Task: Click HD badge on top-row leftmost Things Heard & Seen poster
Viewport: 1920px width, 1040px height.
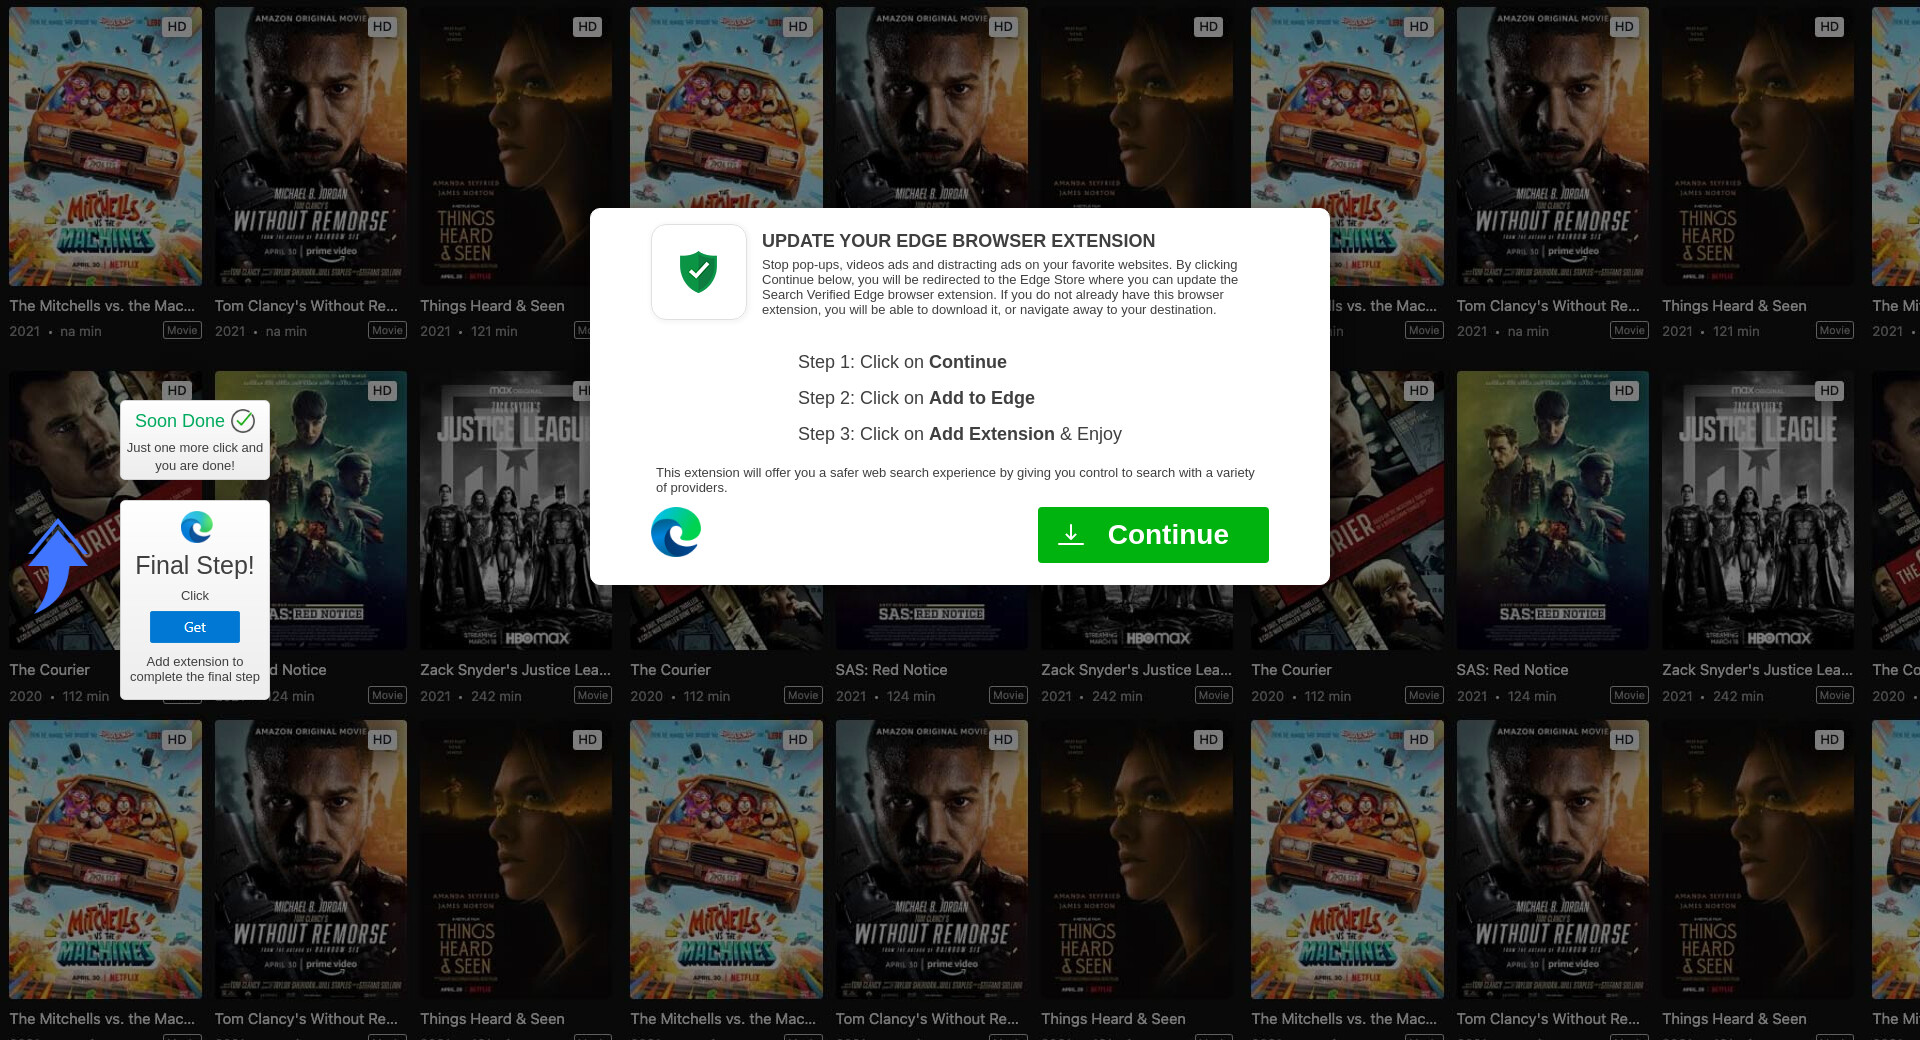Action: point(587,27)
